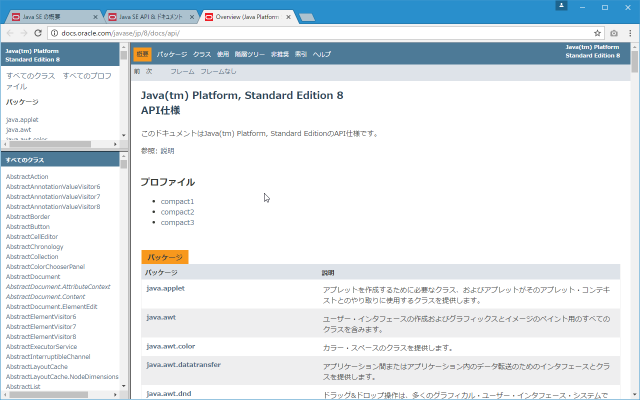Reload the page with the refresh icon
This screenshot has height=400, width=640.
[x=38, y=33]
